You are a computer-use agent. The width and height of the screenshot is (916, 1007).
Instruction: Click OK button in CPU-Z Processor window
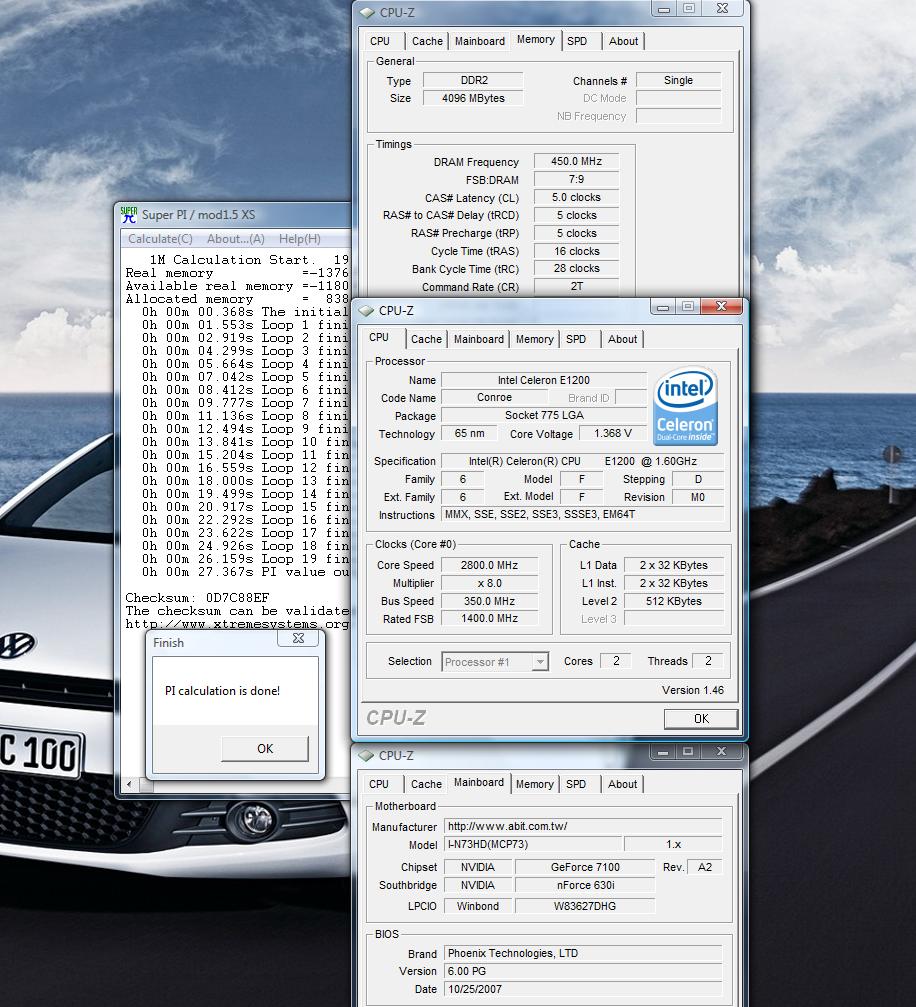tap(701, 719)
